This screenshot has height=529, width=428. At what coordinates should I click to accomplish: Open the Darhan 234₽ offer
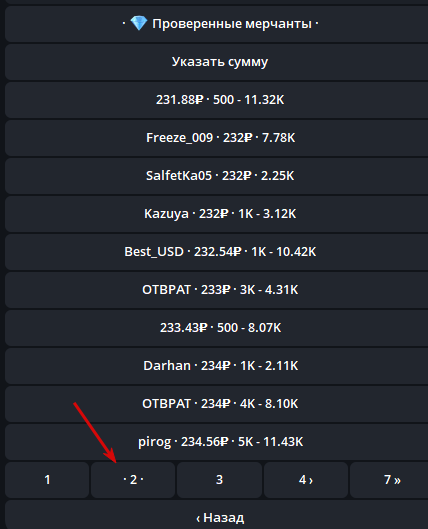(217, 366)
